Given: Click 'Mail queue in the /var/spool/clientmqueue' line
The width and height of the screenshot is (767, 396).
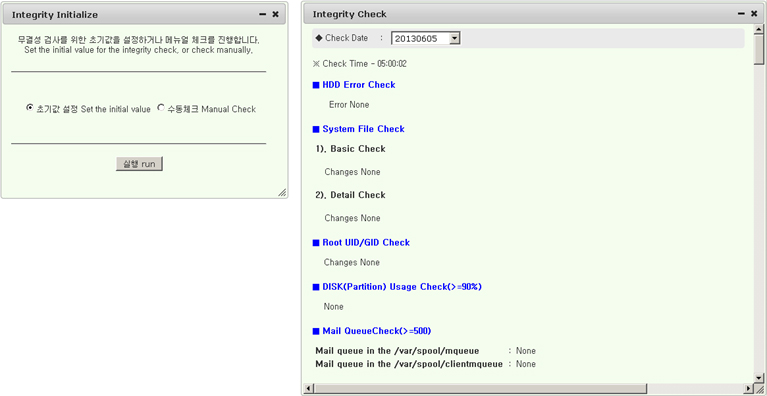Looking at the screenshot, I should (425, 364).
